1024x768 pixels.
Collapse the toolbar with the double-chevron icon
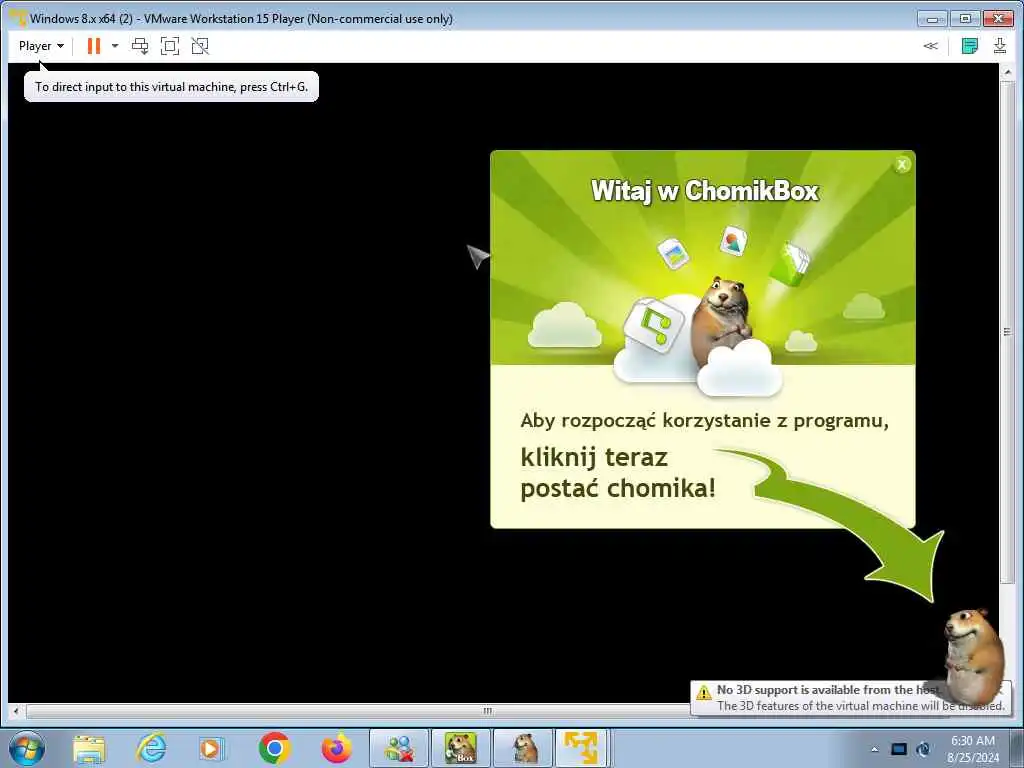coord(931,46)
